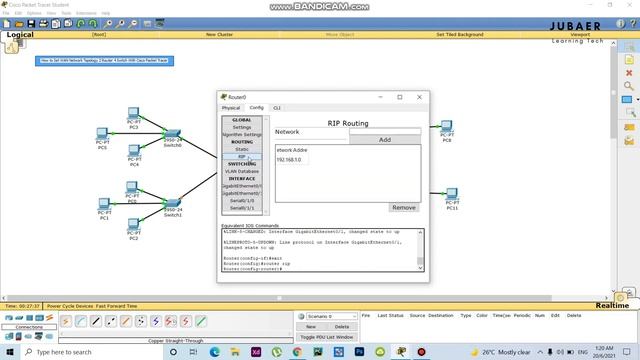Select the Add Simple PDU envelope tool
The height and width of the screenshot is (360, 640).
[629, 127]
